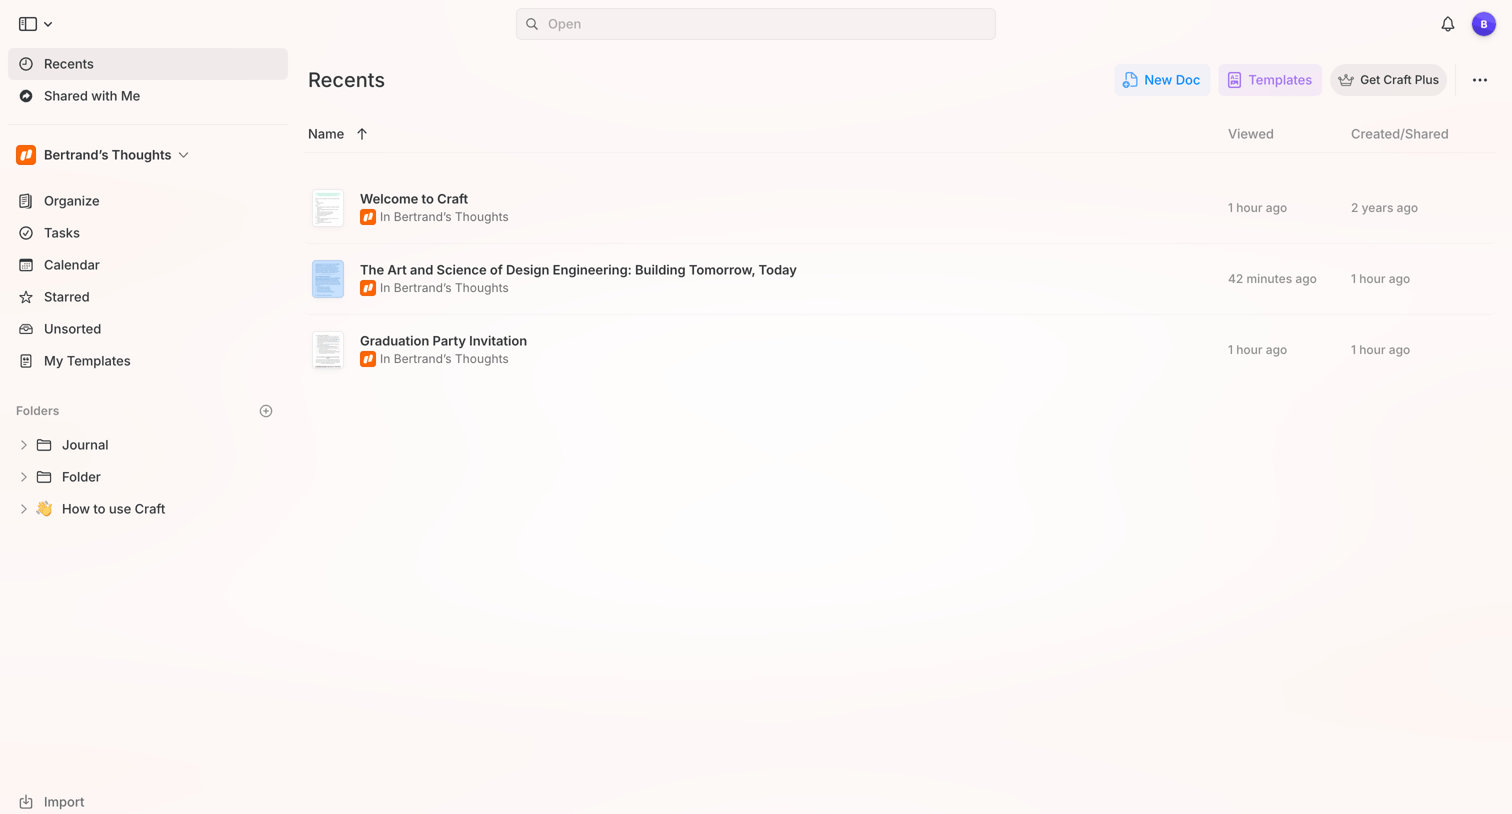Sort by Created/Shared column

point(1399,134)
